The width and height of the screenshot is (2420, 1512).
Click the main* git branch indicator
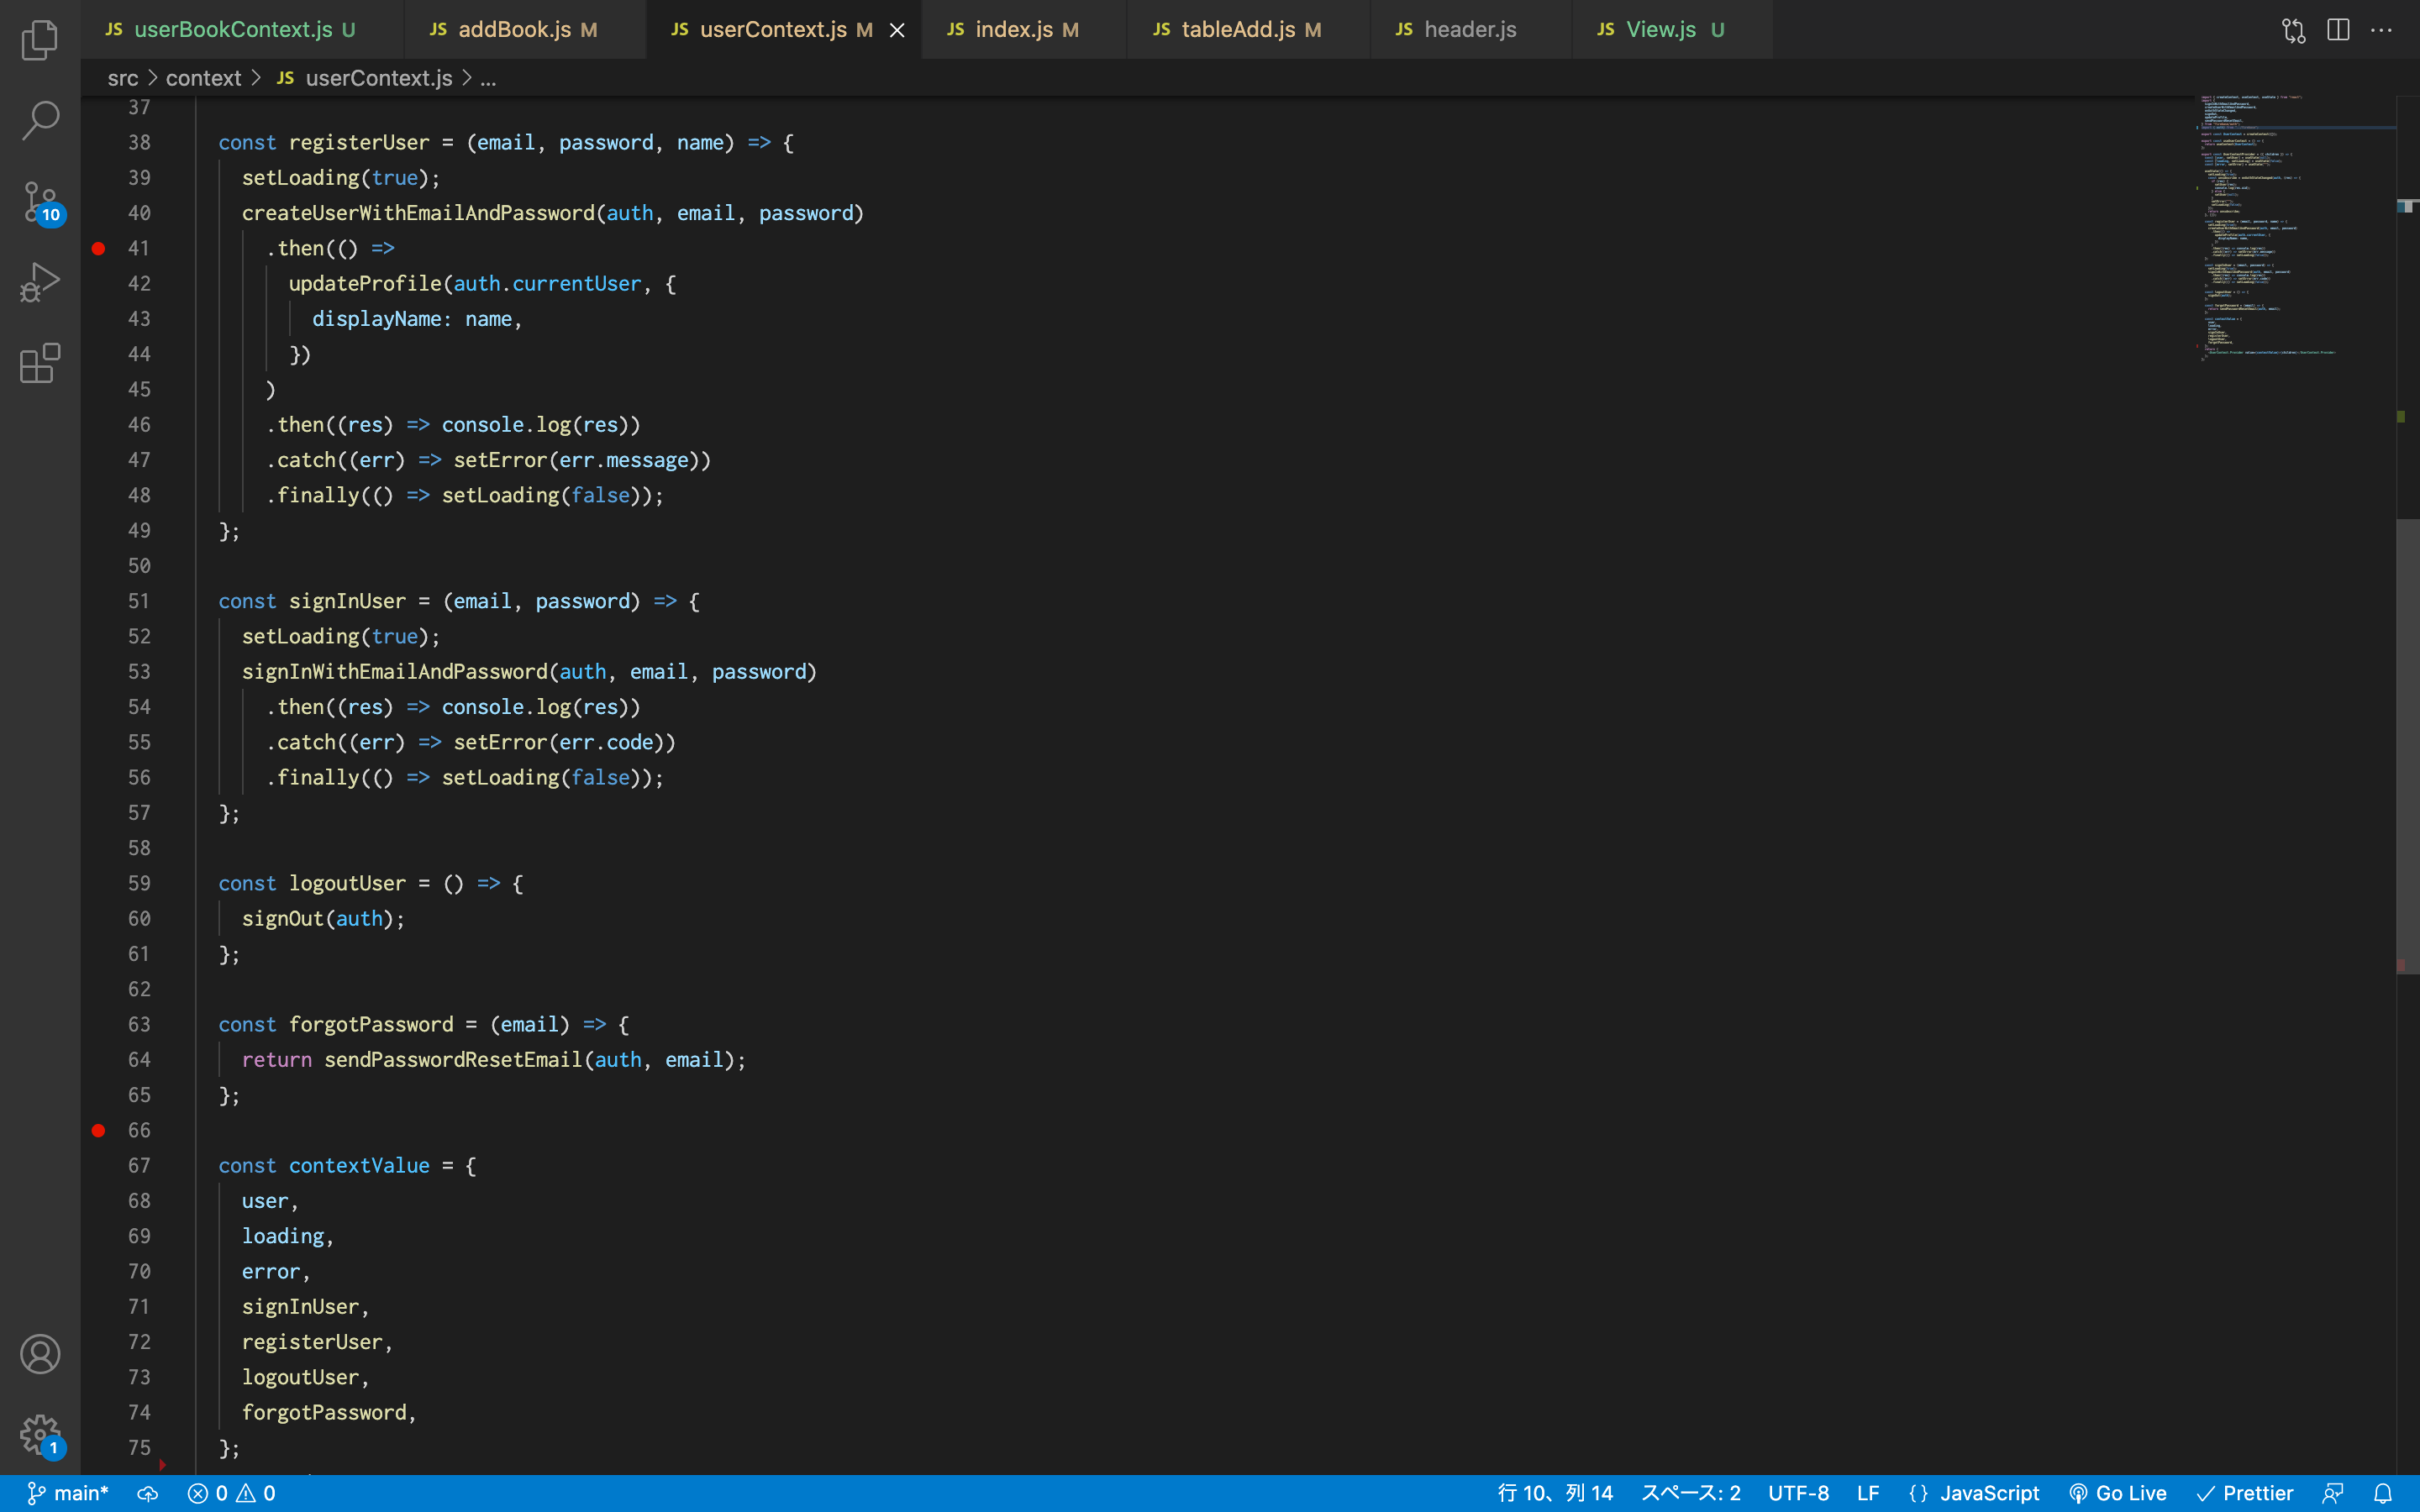[67, 1493]
